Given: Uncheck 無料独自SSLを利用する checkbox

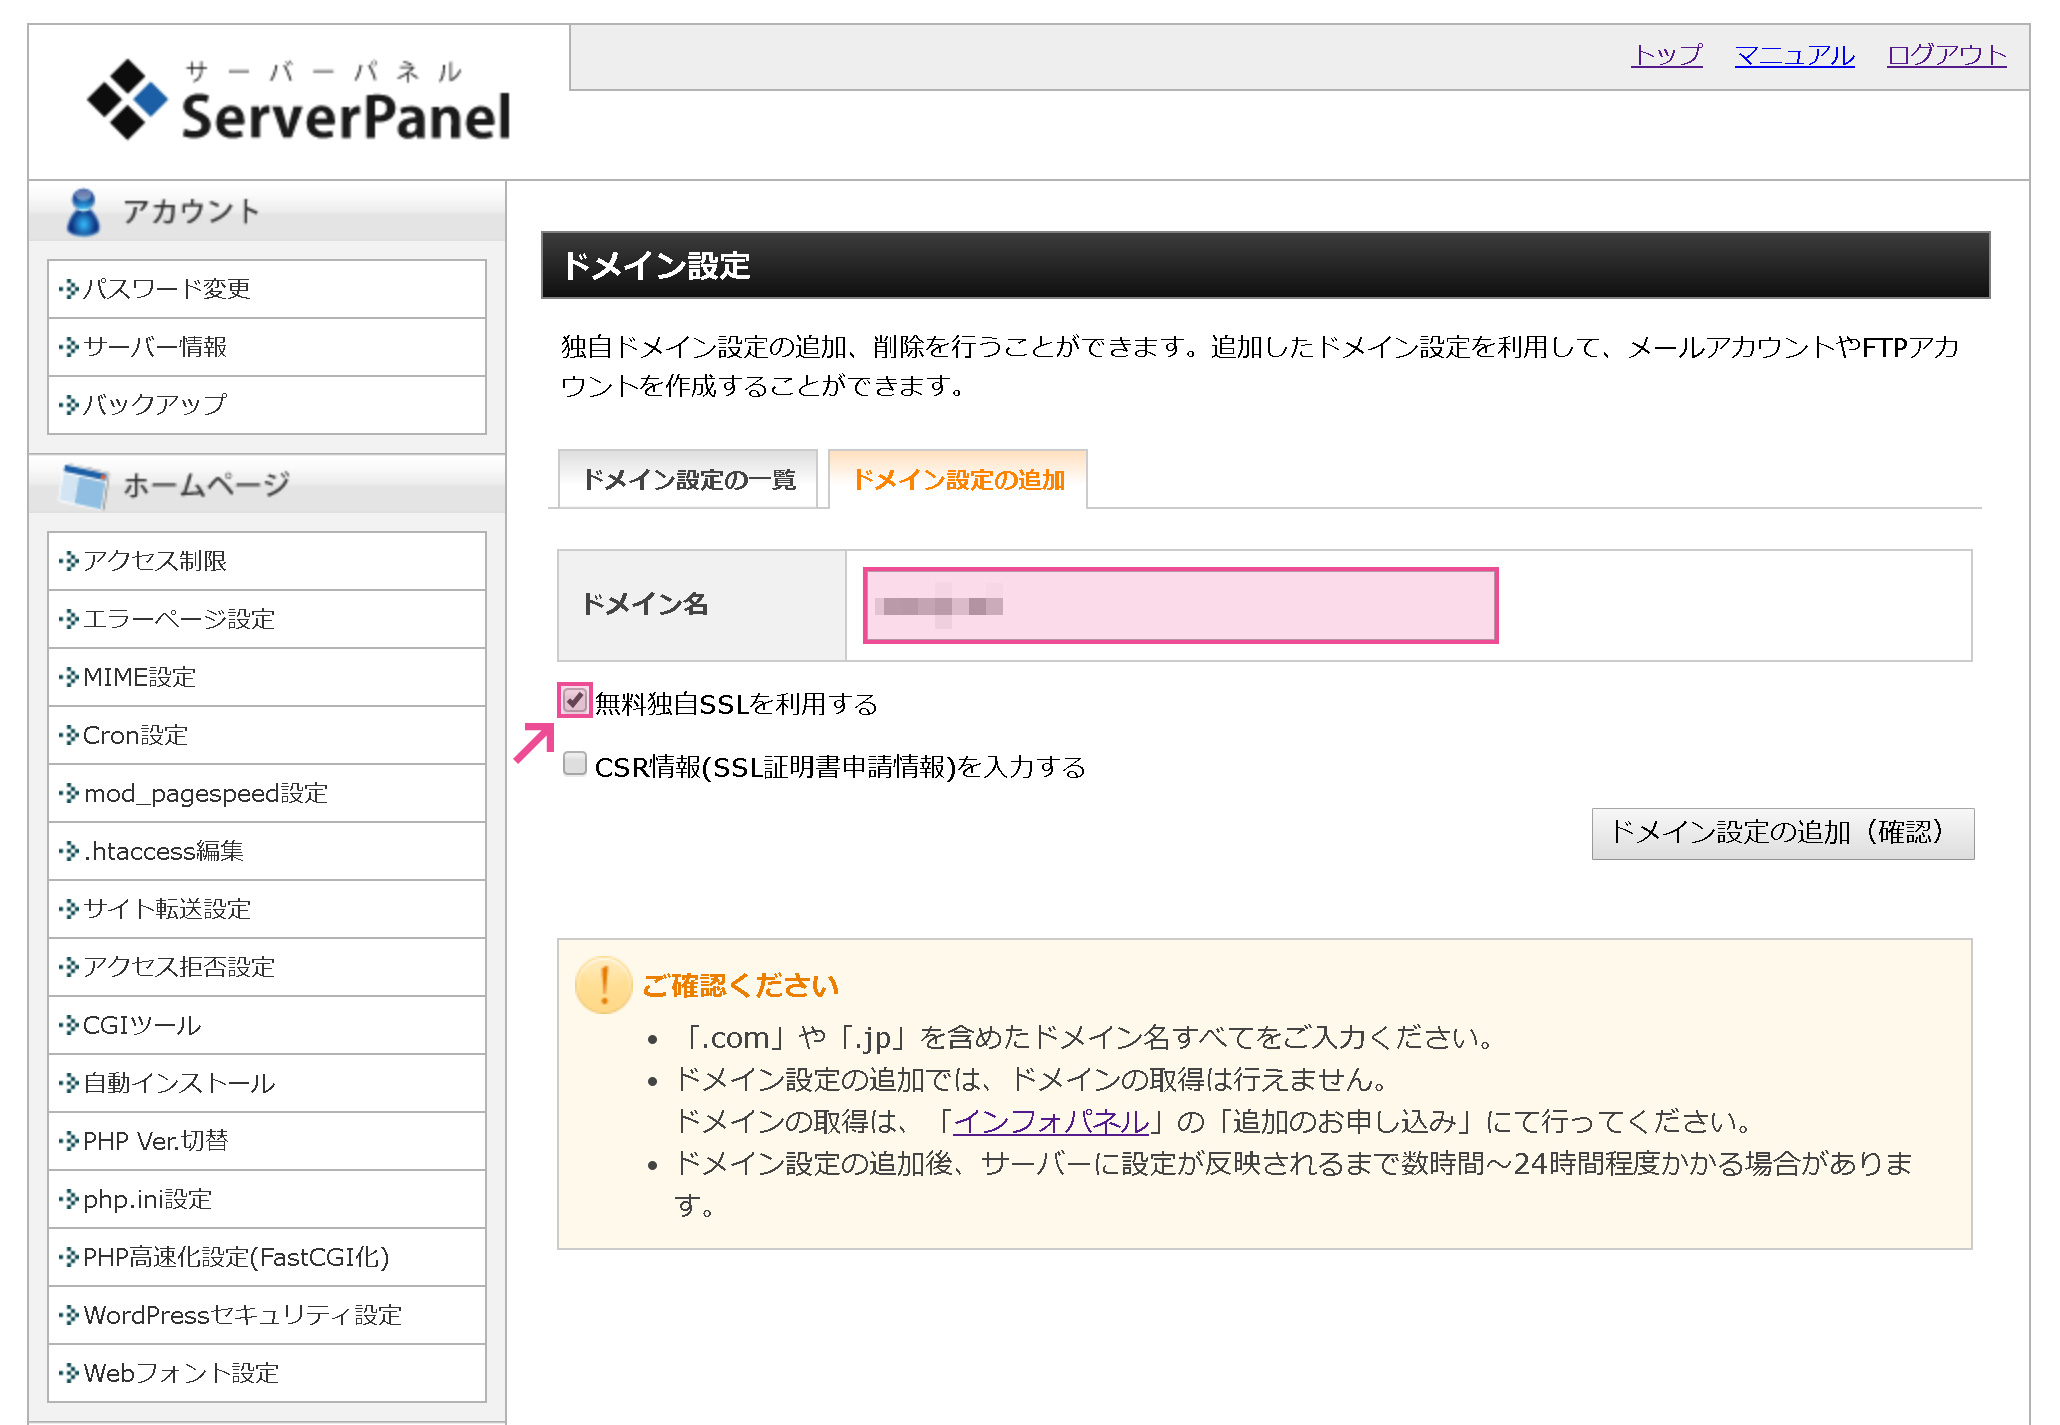Looking at the screenshot, I should 575,700.
